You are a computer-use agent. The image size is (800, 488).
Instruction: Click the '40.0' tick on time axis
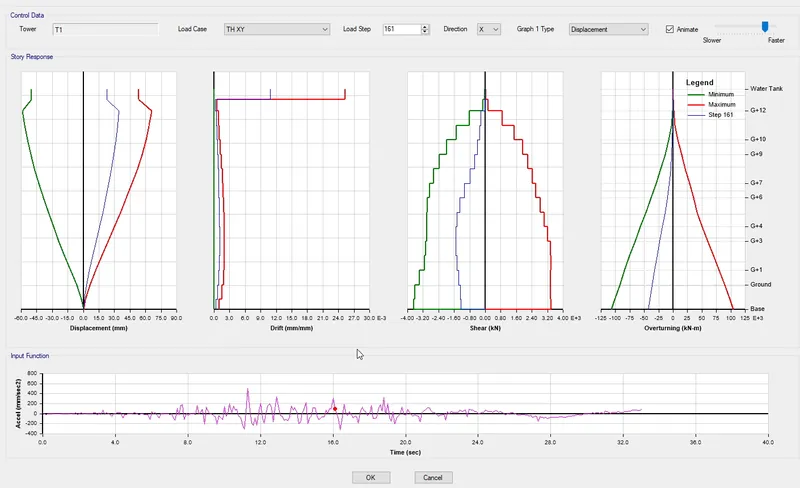tap(768, 443)
